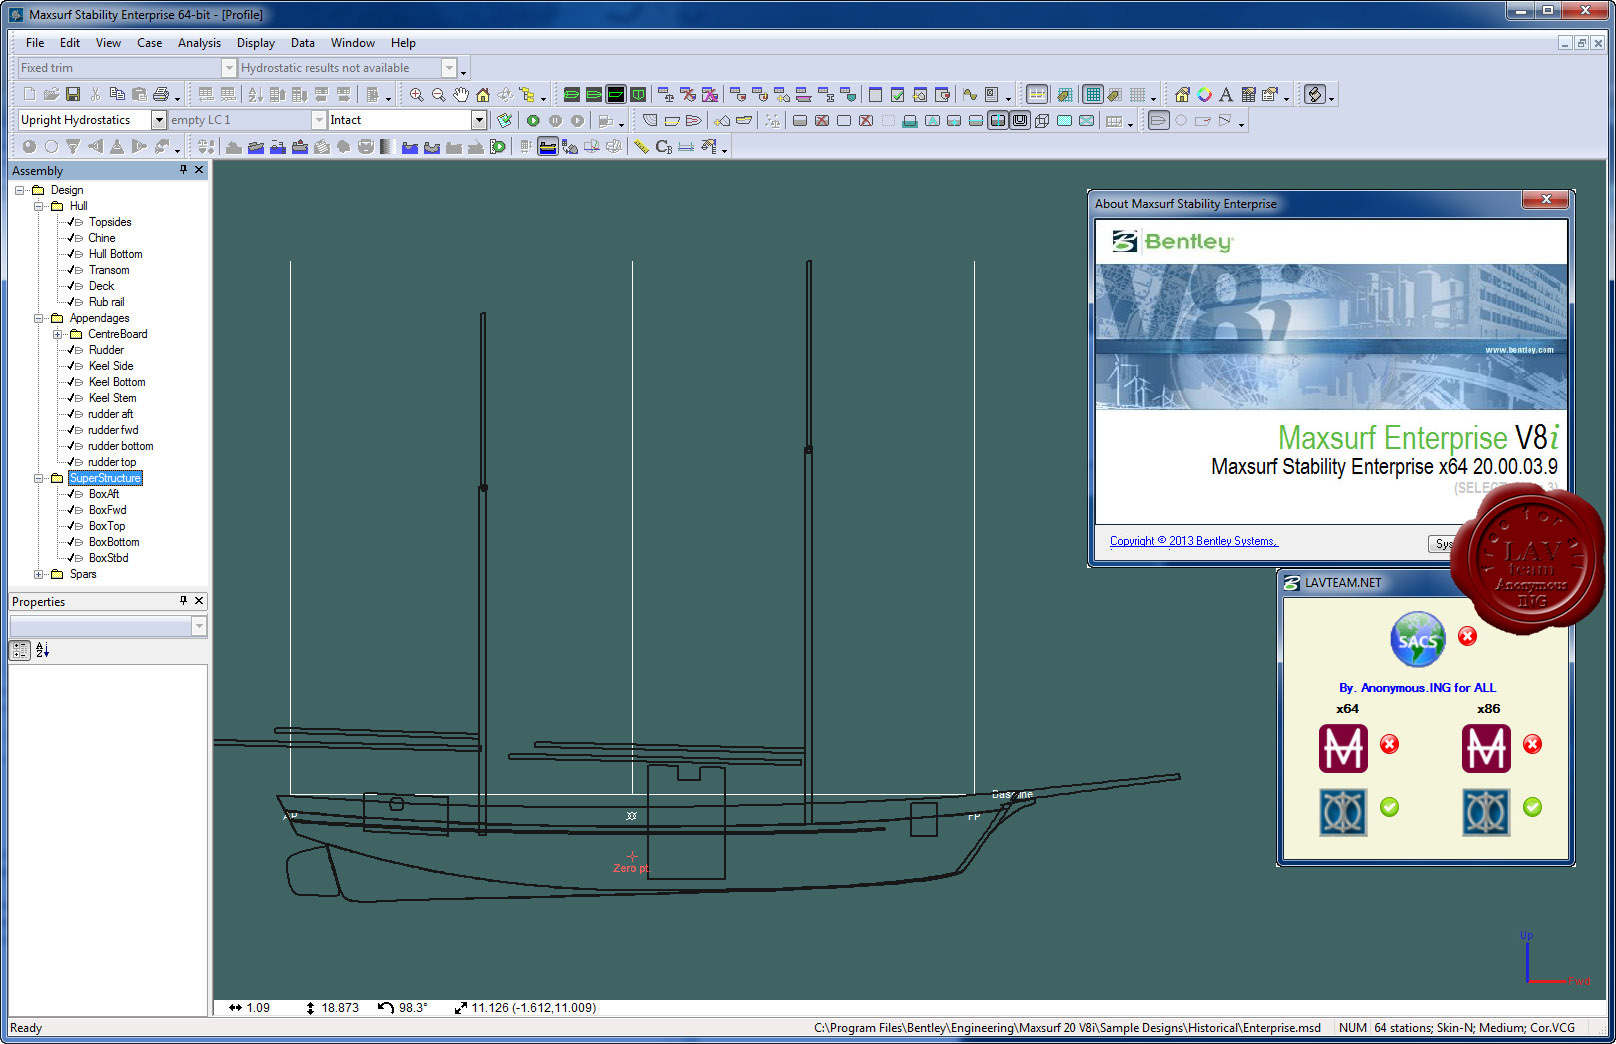The height and width of the screenshot is (1044, 1616).
Task: Save the design with the floppy disk icon
Action: point(73,94)
